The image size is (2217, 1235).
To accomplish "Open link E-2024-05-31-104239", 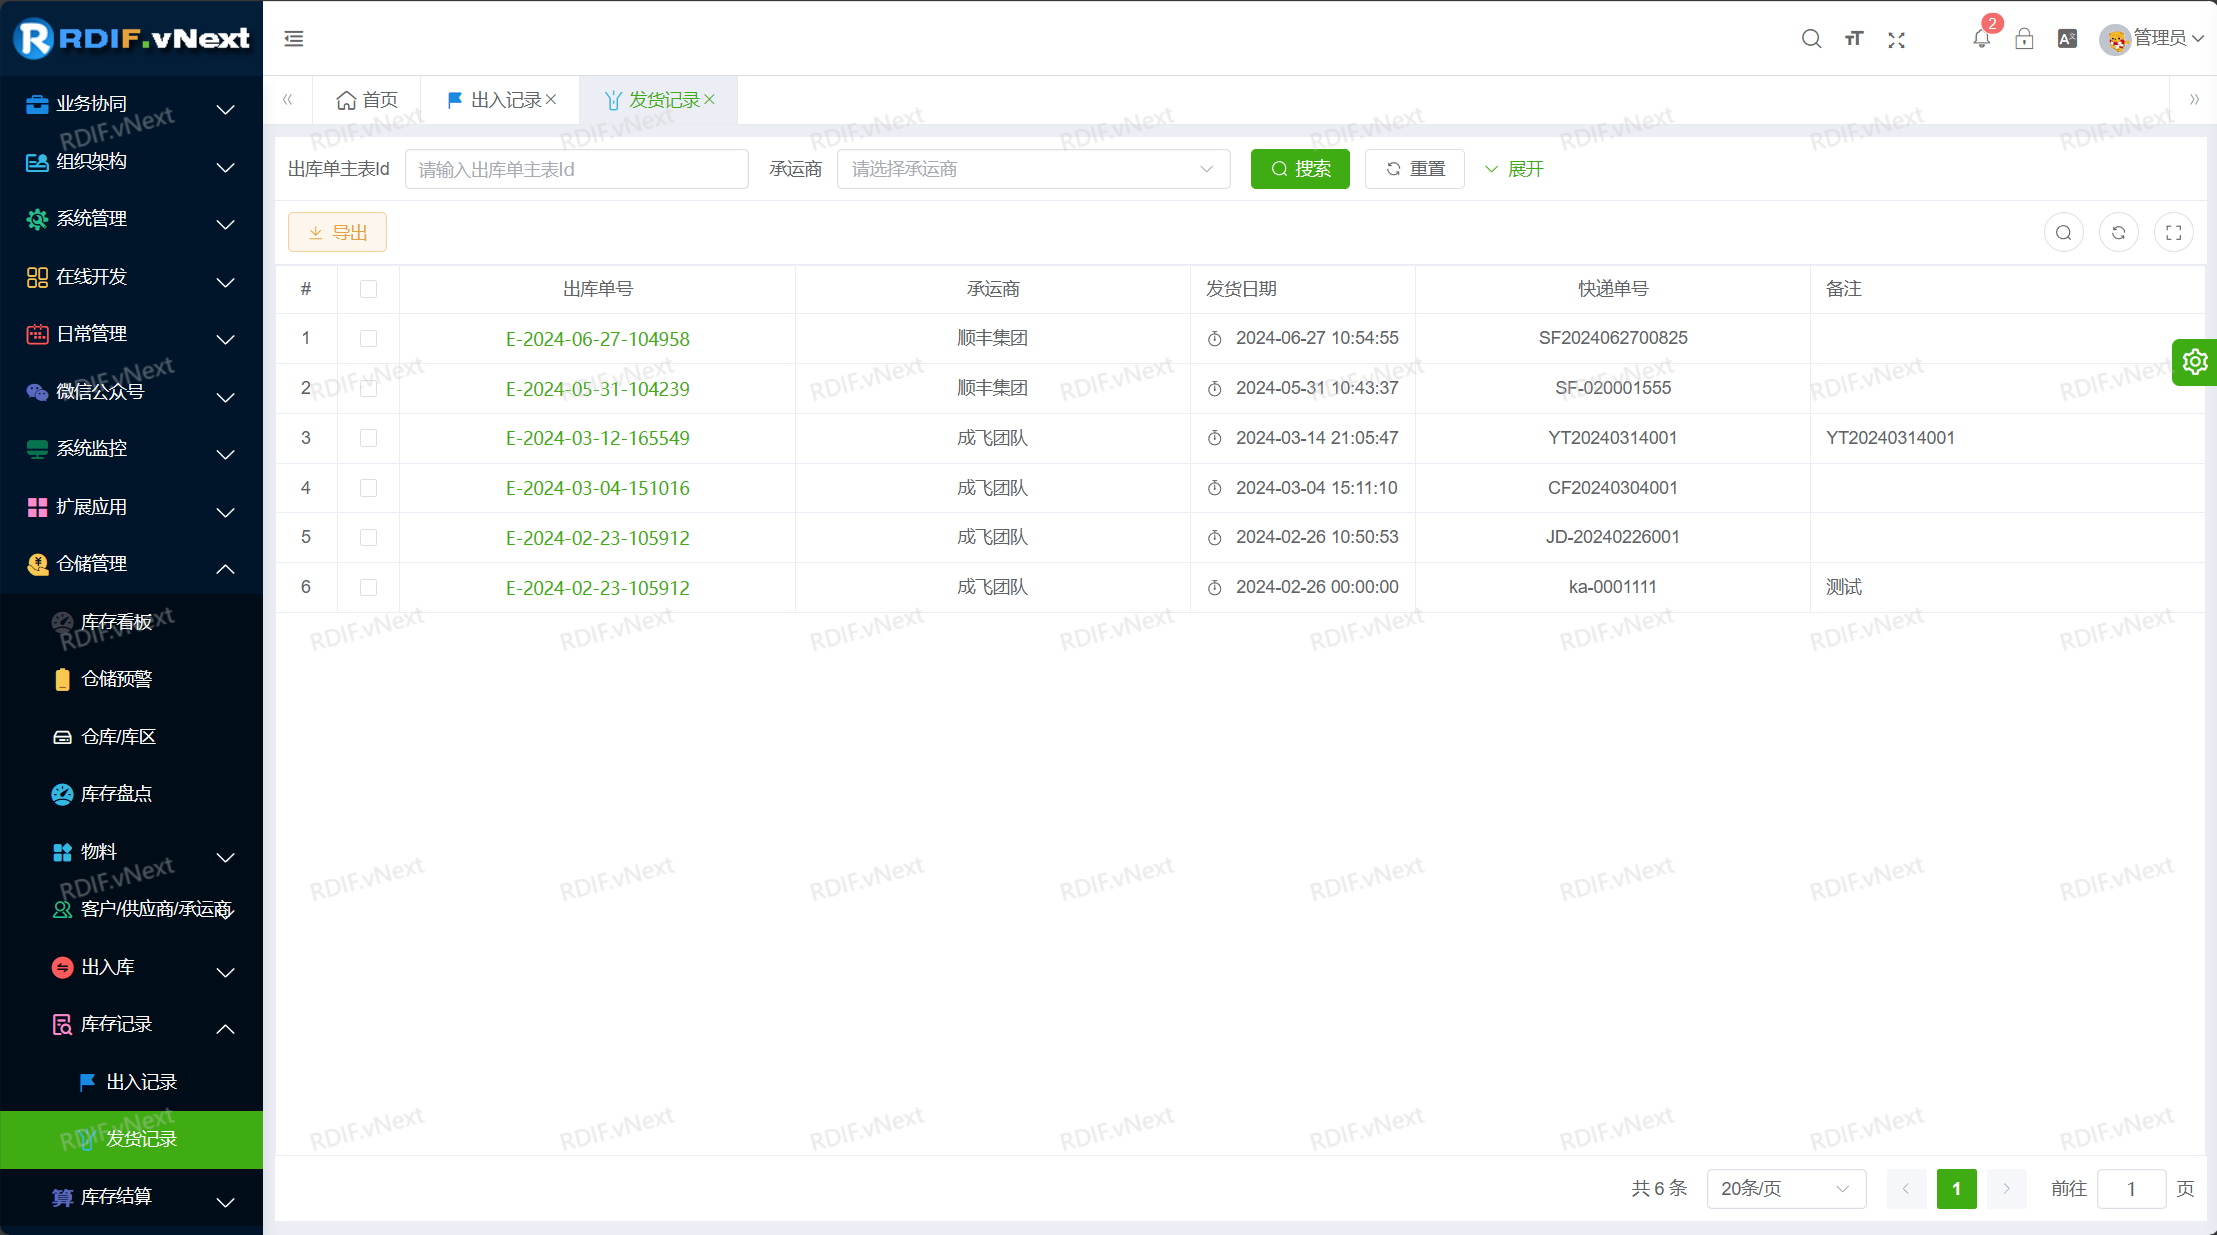I will tap(597, 389).
